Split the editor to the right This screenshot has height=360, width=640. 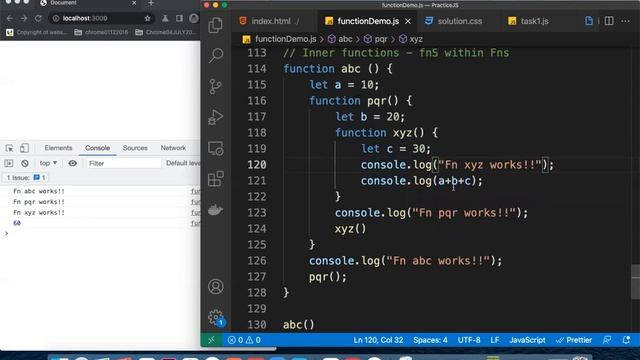[609, 21]
